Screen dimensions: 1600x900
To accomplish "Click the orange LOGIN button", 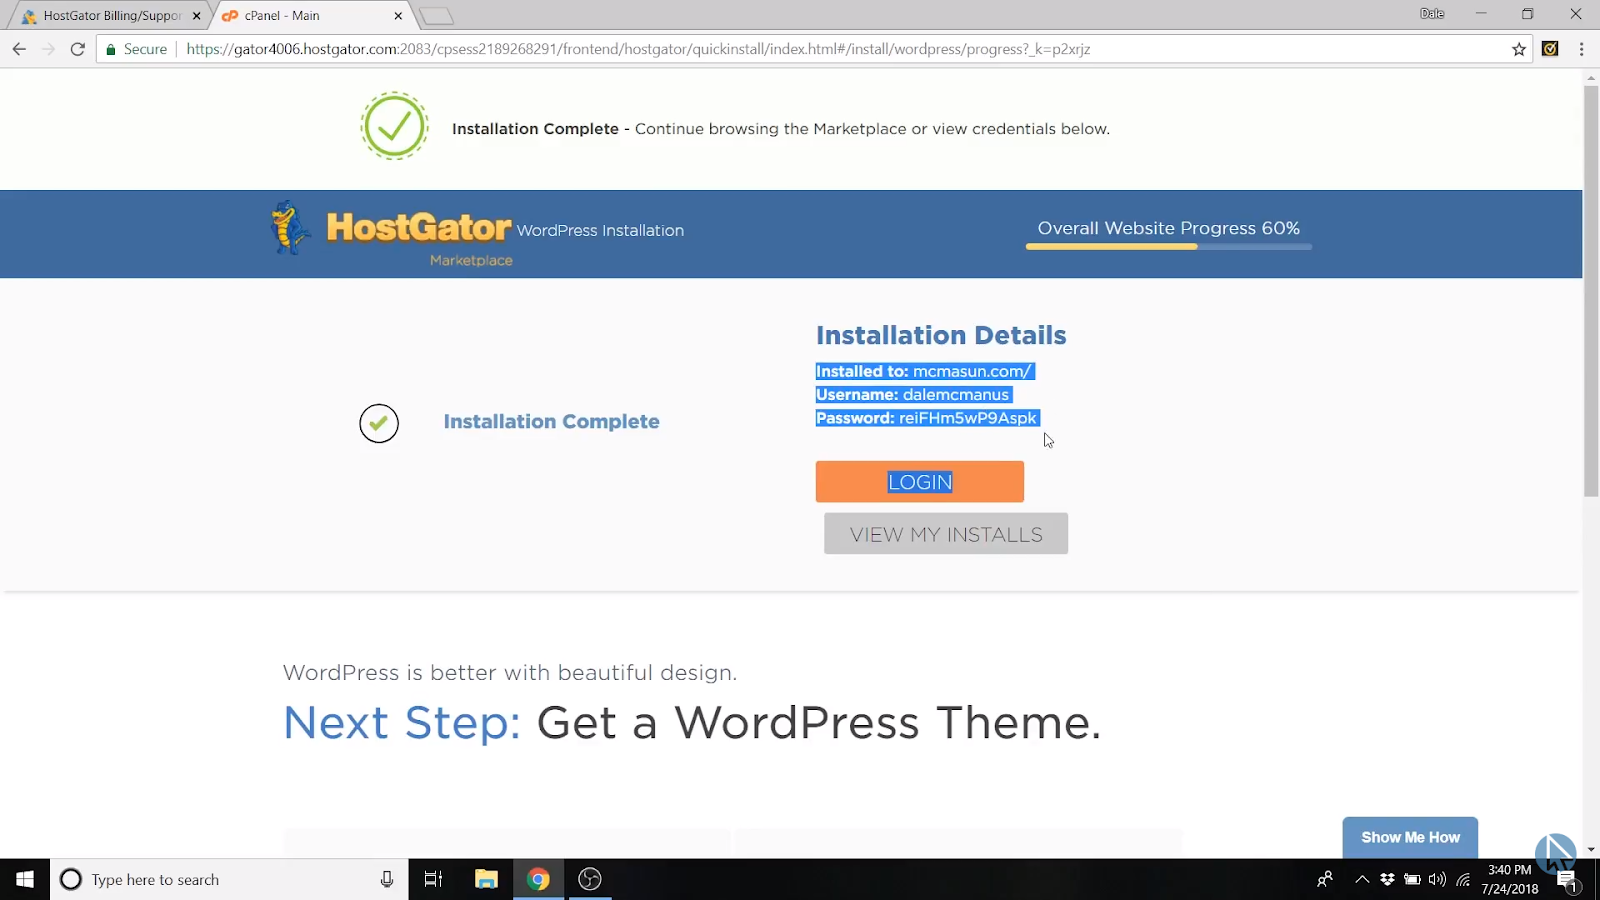I will coord(920,482).
